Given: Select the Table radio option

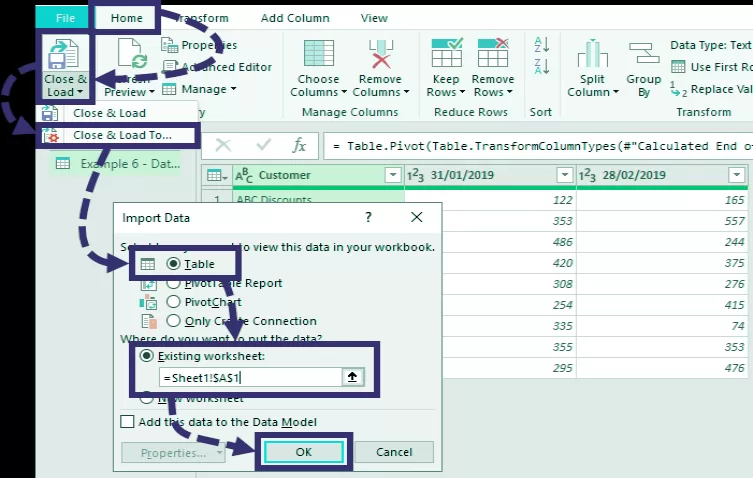Looking at the screenshot, I should (x=174, y=264).
